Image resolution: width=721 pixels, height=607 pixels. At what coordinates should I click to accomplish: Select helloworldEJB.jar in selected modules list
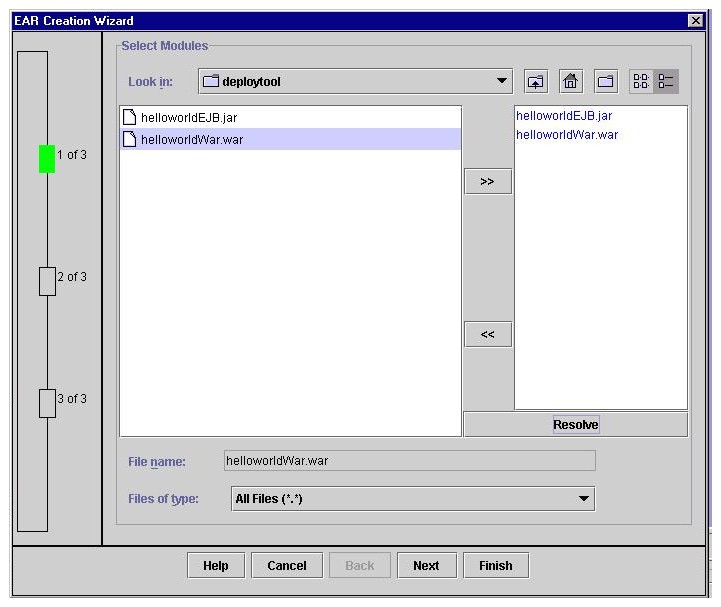[564, 115]
